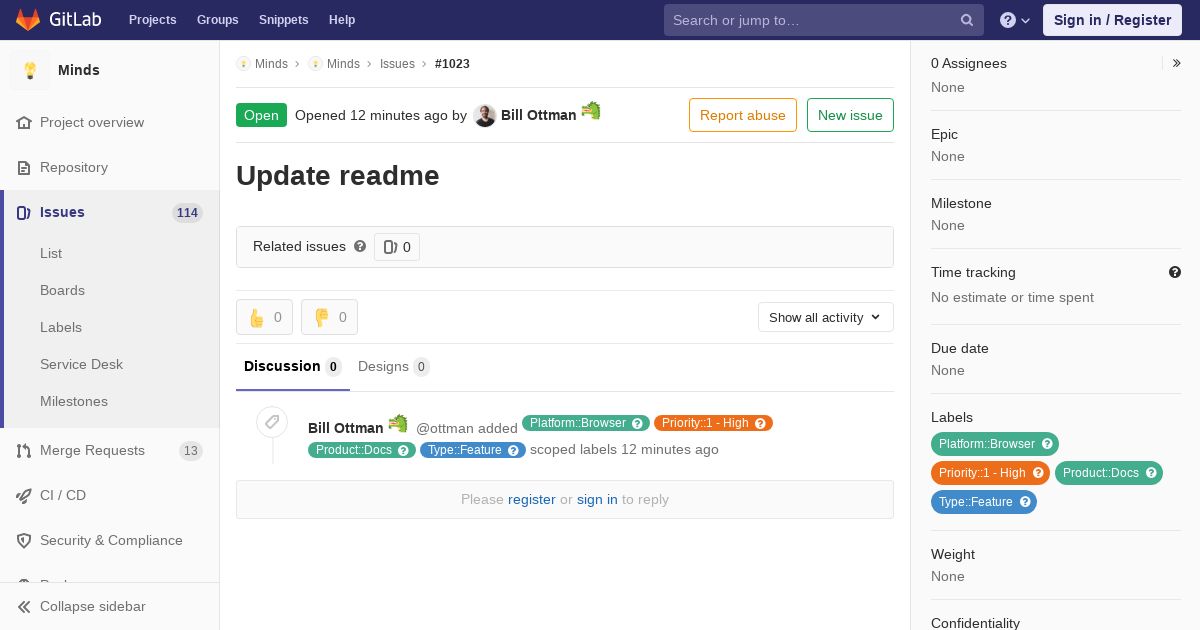Click the label tag icon in activity
The image size is (1200, 630).
click(272, 422)
